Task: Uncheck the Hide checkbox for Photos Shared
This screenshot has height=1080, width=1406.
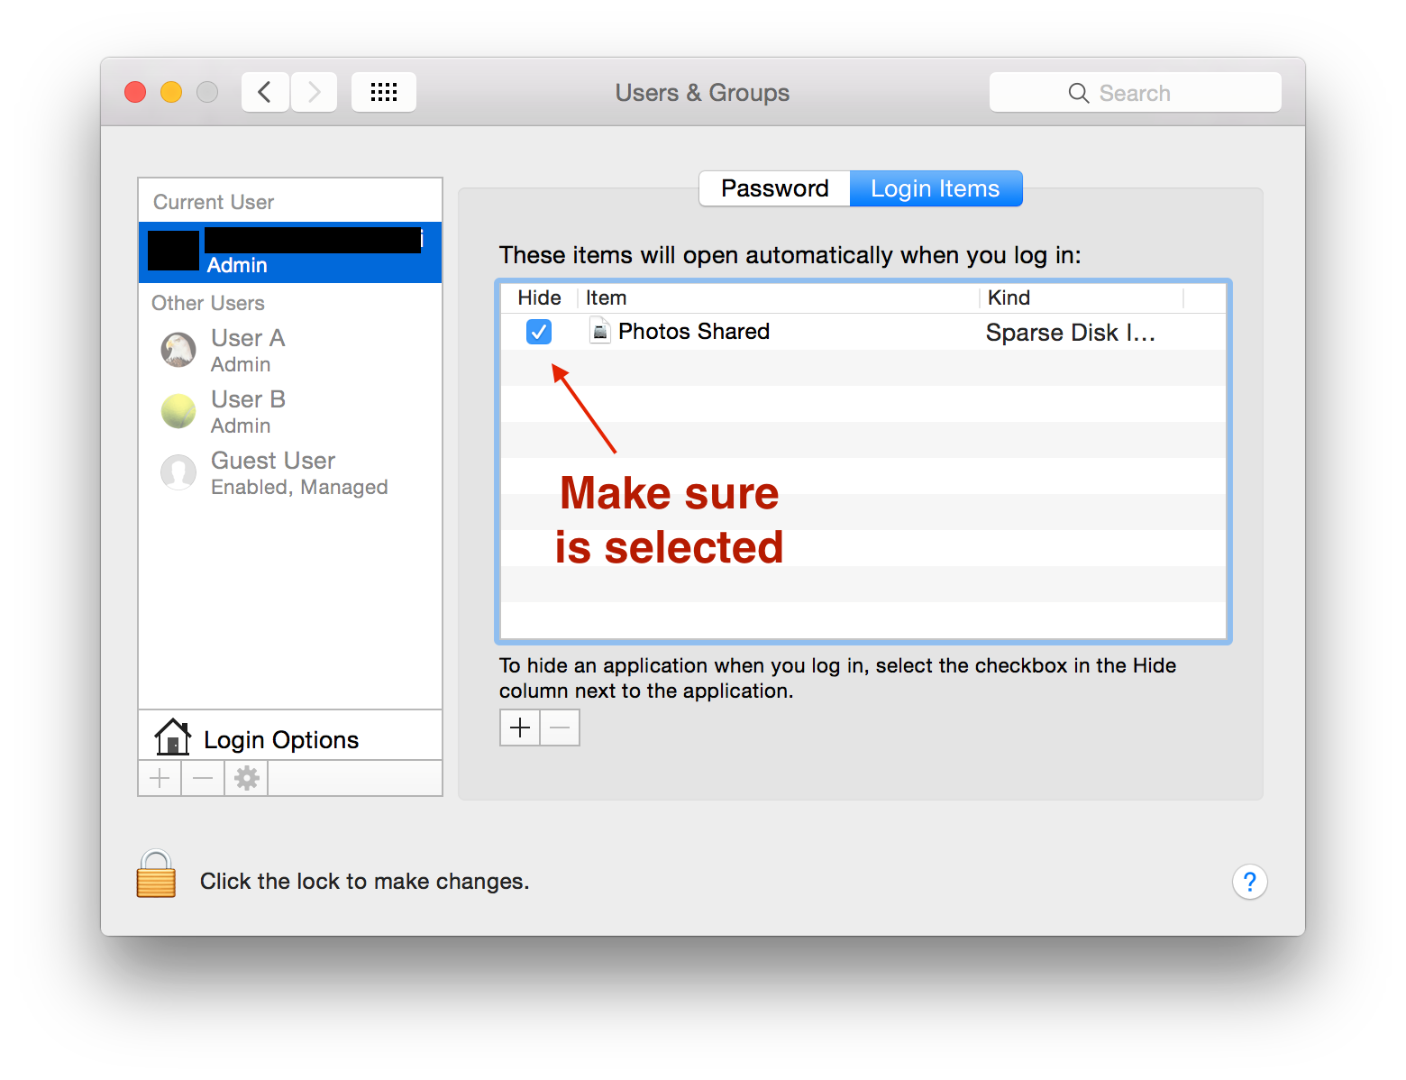Action: (539, 331)
